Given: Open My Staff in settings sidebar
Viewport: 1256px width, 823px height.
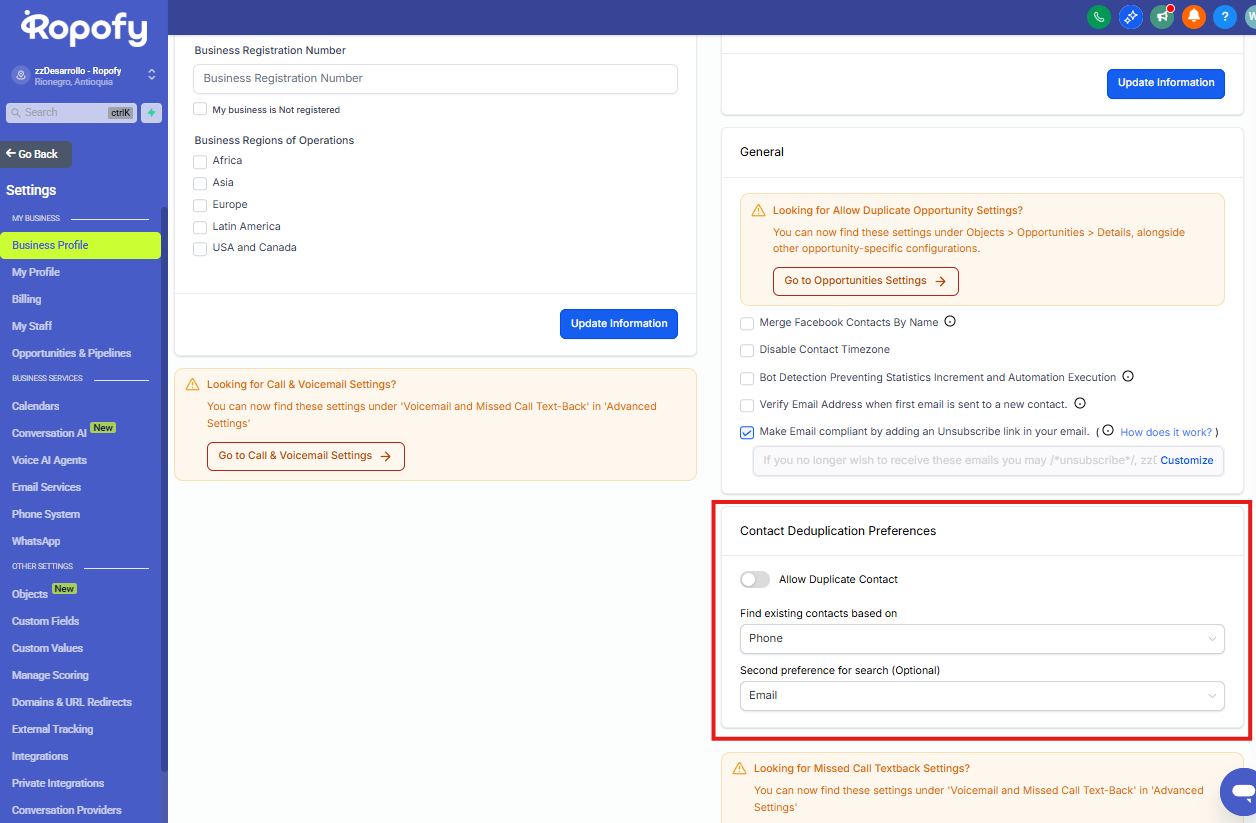Looking at the screenshot, I should coord(32,326).
